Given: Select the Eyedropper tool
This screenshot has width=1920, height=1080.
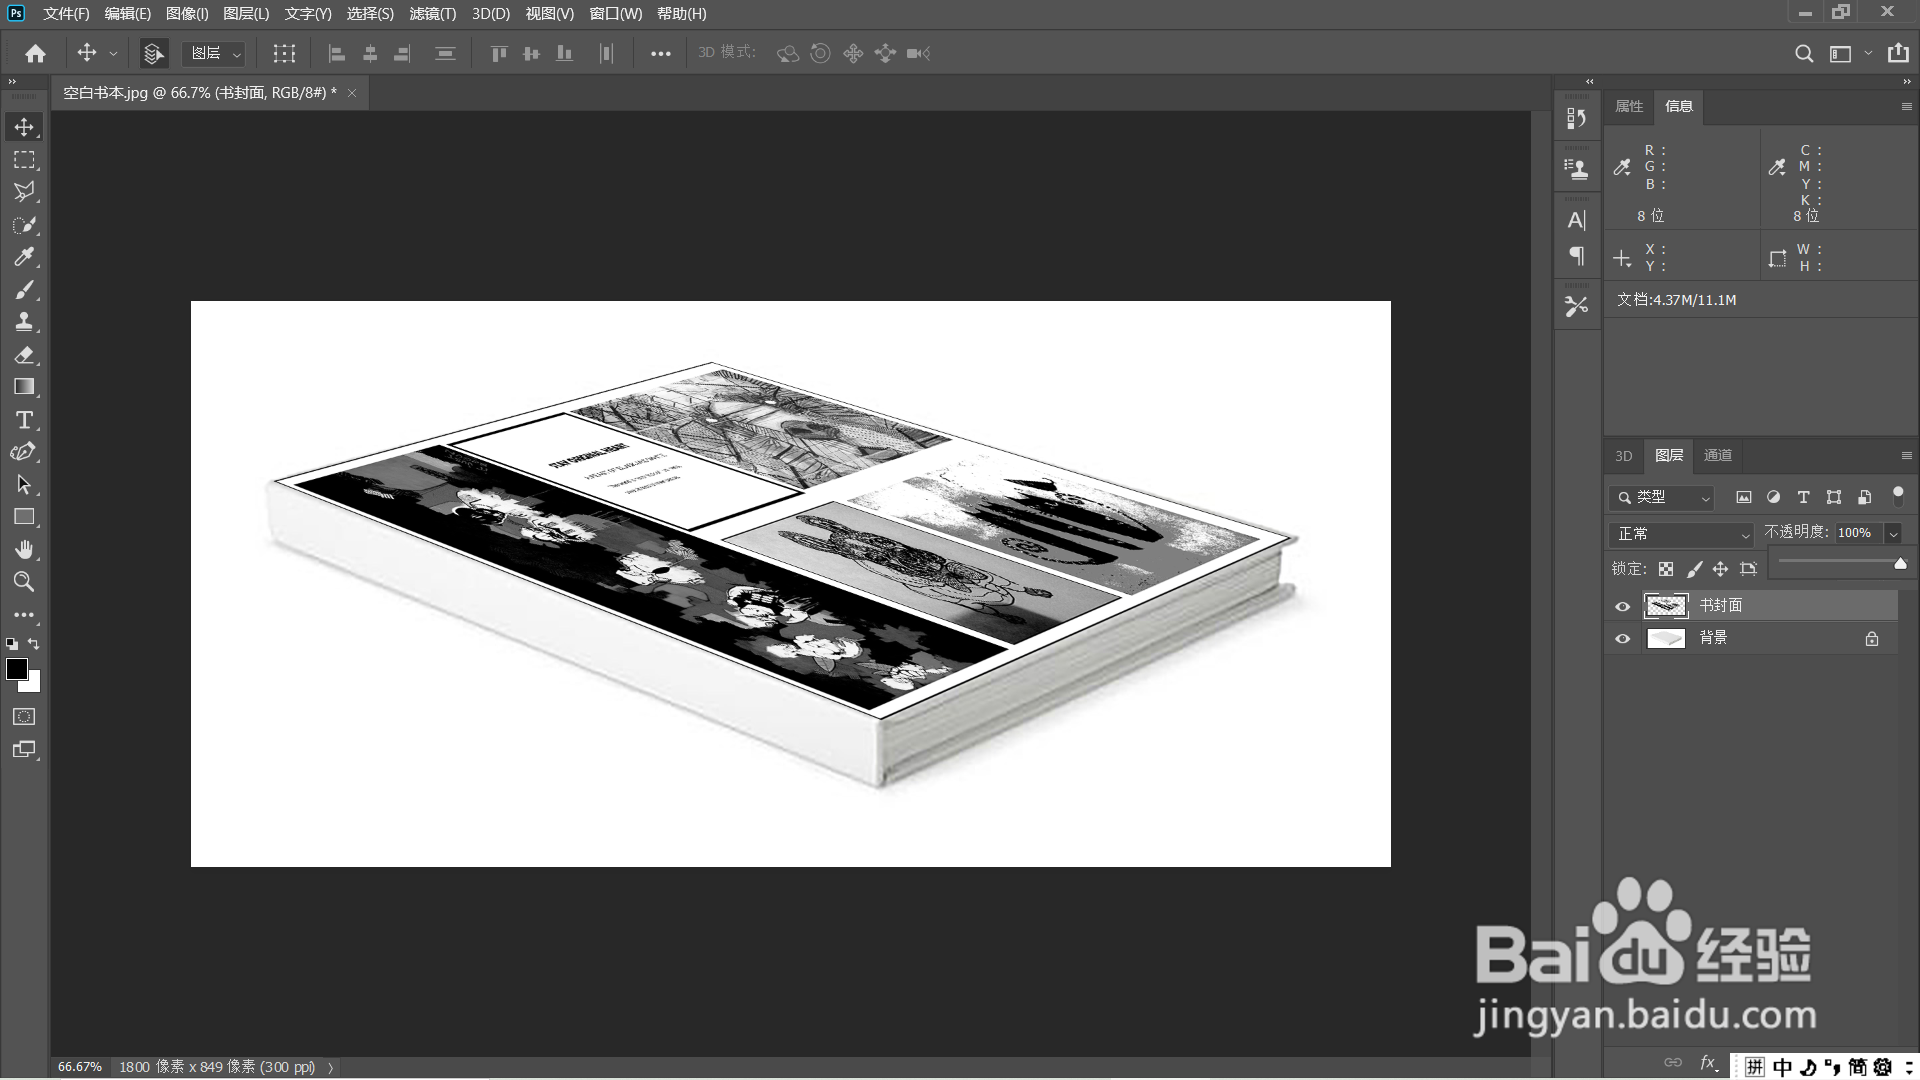Looking at the screenshot, I should (x=24, y=257).
